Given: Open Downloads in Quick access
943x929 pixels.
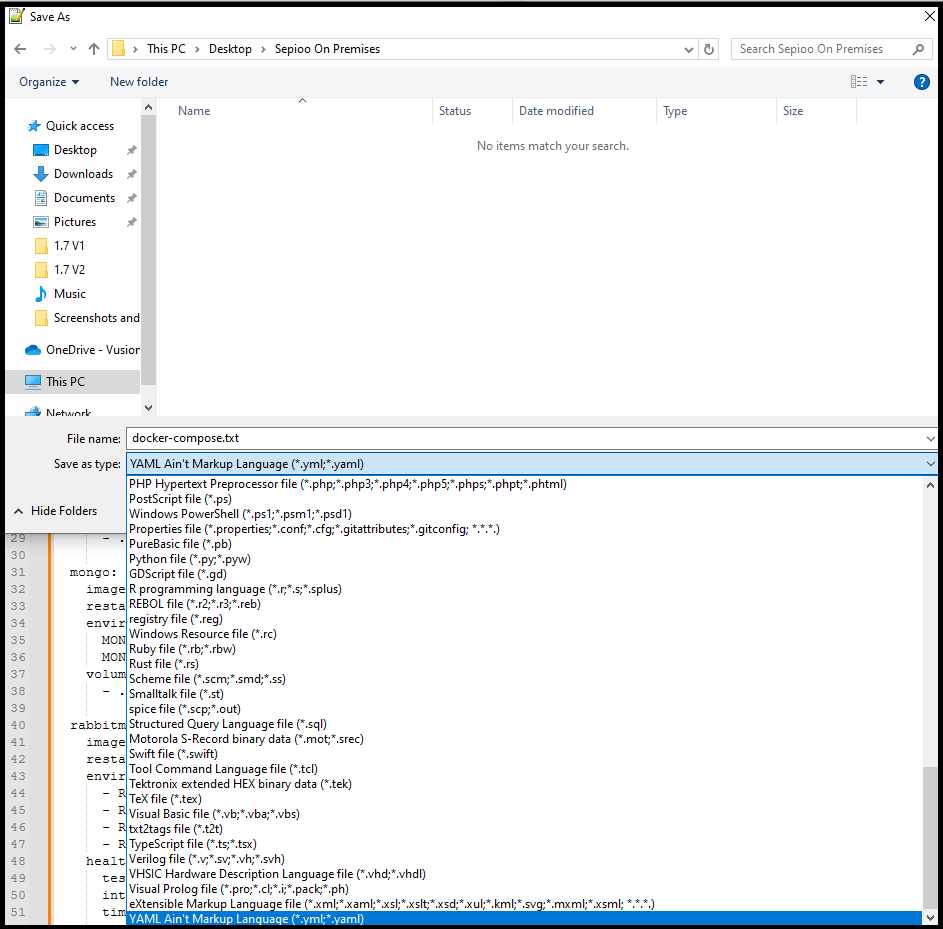Looking at the screenshot, I should [83, 174].
